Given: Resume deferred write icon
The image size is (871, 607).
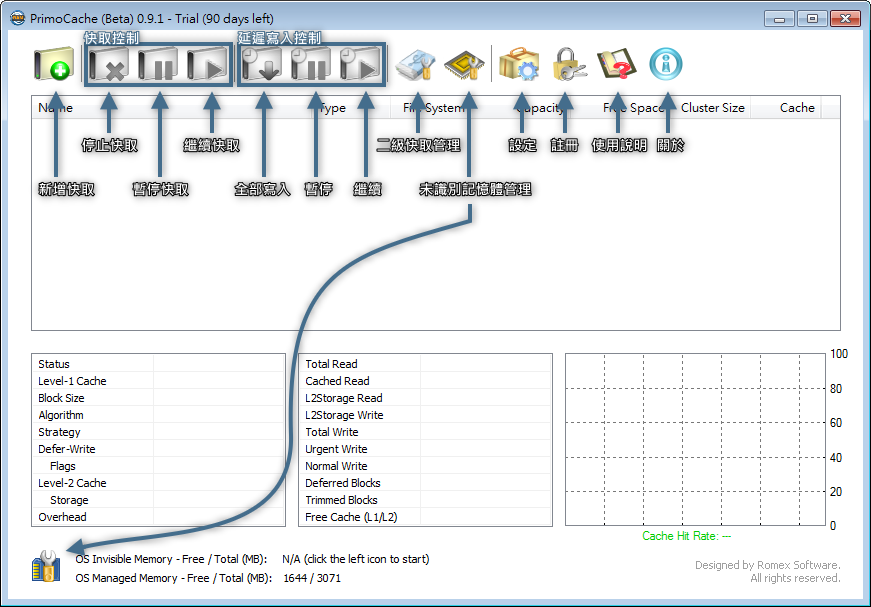Looking at the screenshot, I should click(360, 64).
